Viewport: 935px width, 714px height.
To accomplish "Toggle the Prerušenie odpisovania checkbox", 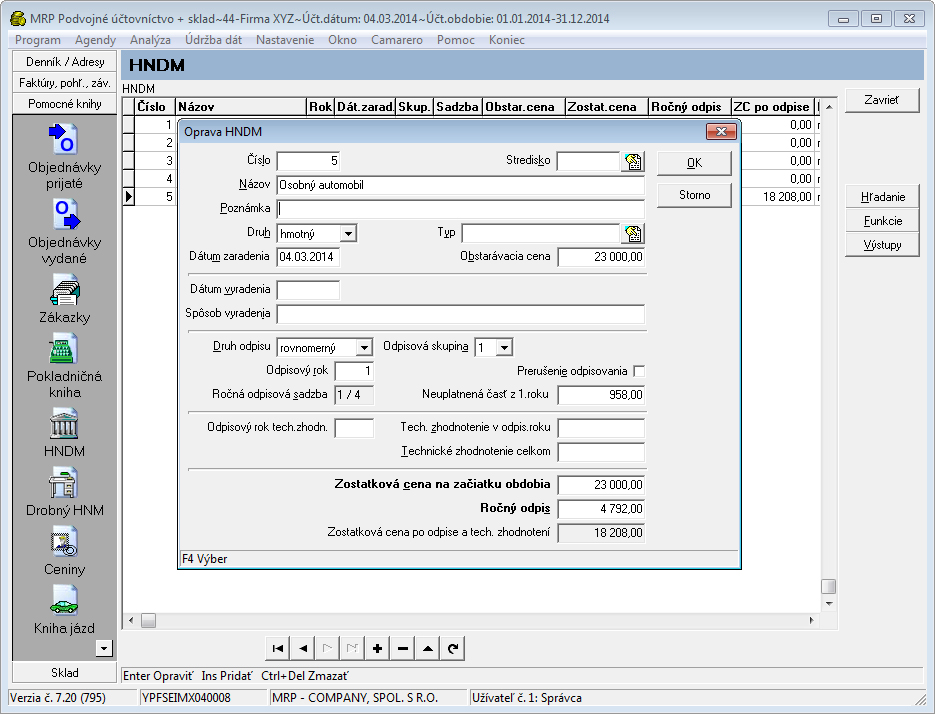I will pyautogui.click(x=639, y=371).
